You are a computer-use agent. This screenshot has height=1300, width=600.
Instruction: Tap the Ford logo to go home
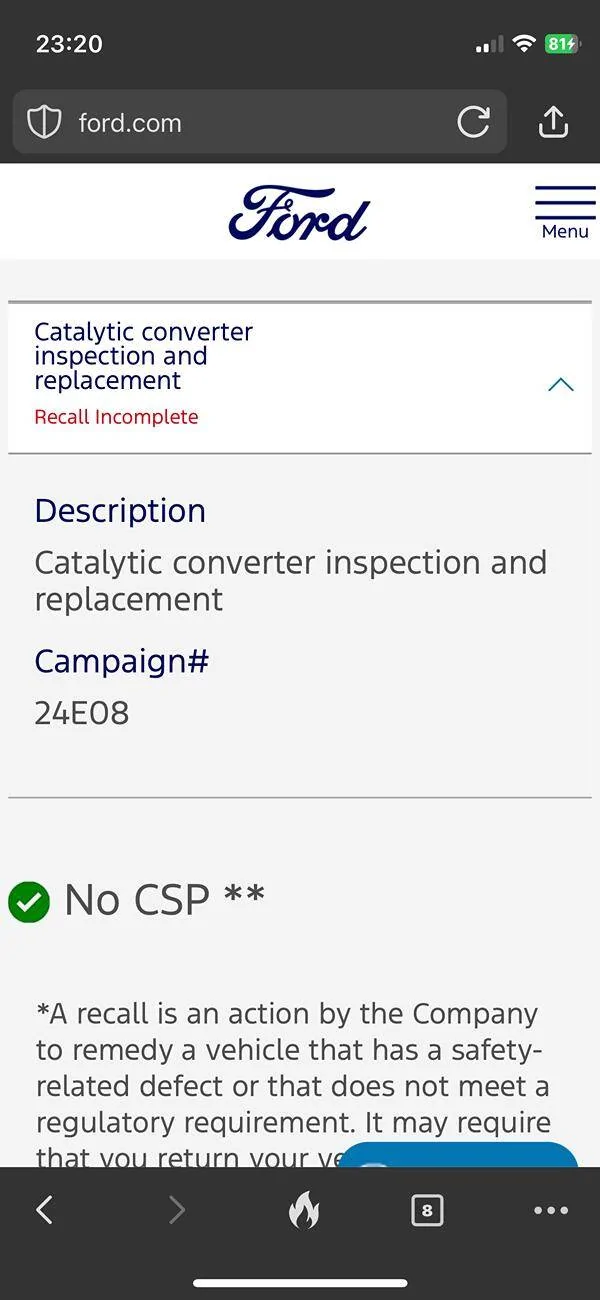pos(298,212)
